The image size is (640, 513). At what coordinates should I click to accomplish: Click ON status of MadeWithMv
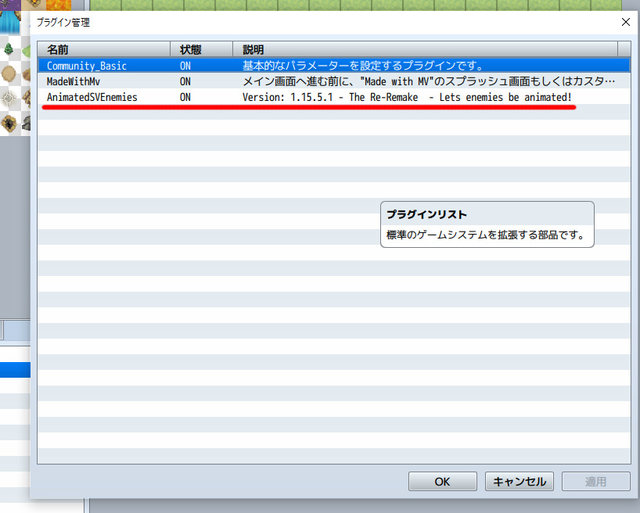coord(185,82)
